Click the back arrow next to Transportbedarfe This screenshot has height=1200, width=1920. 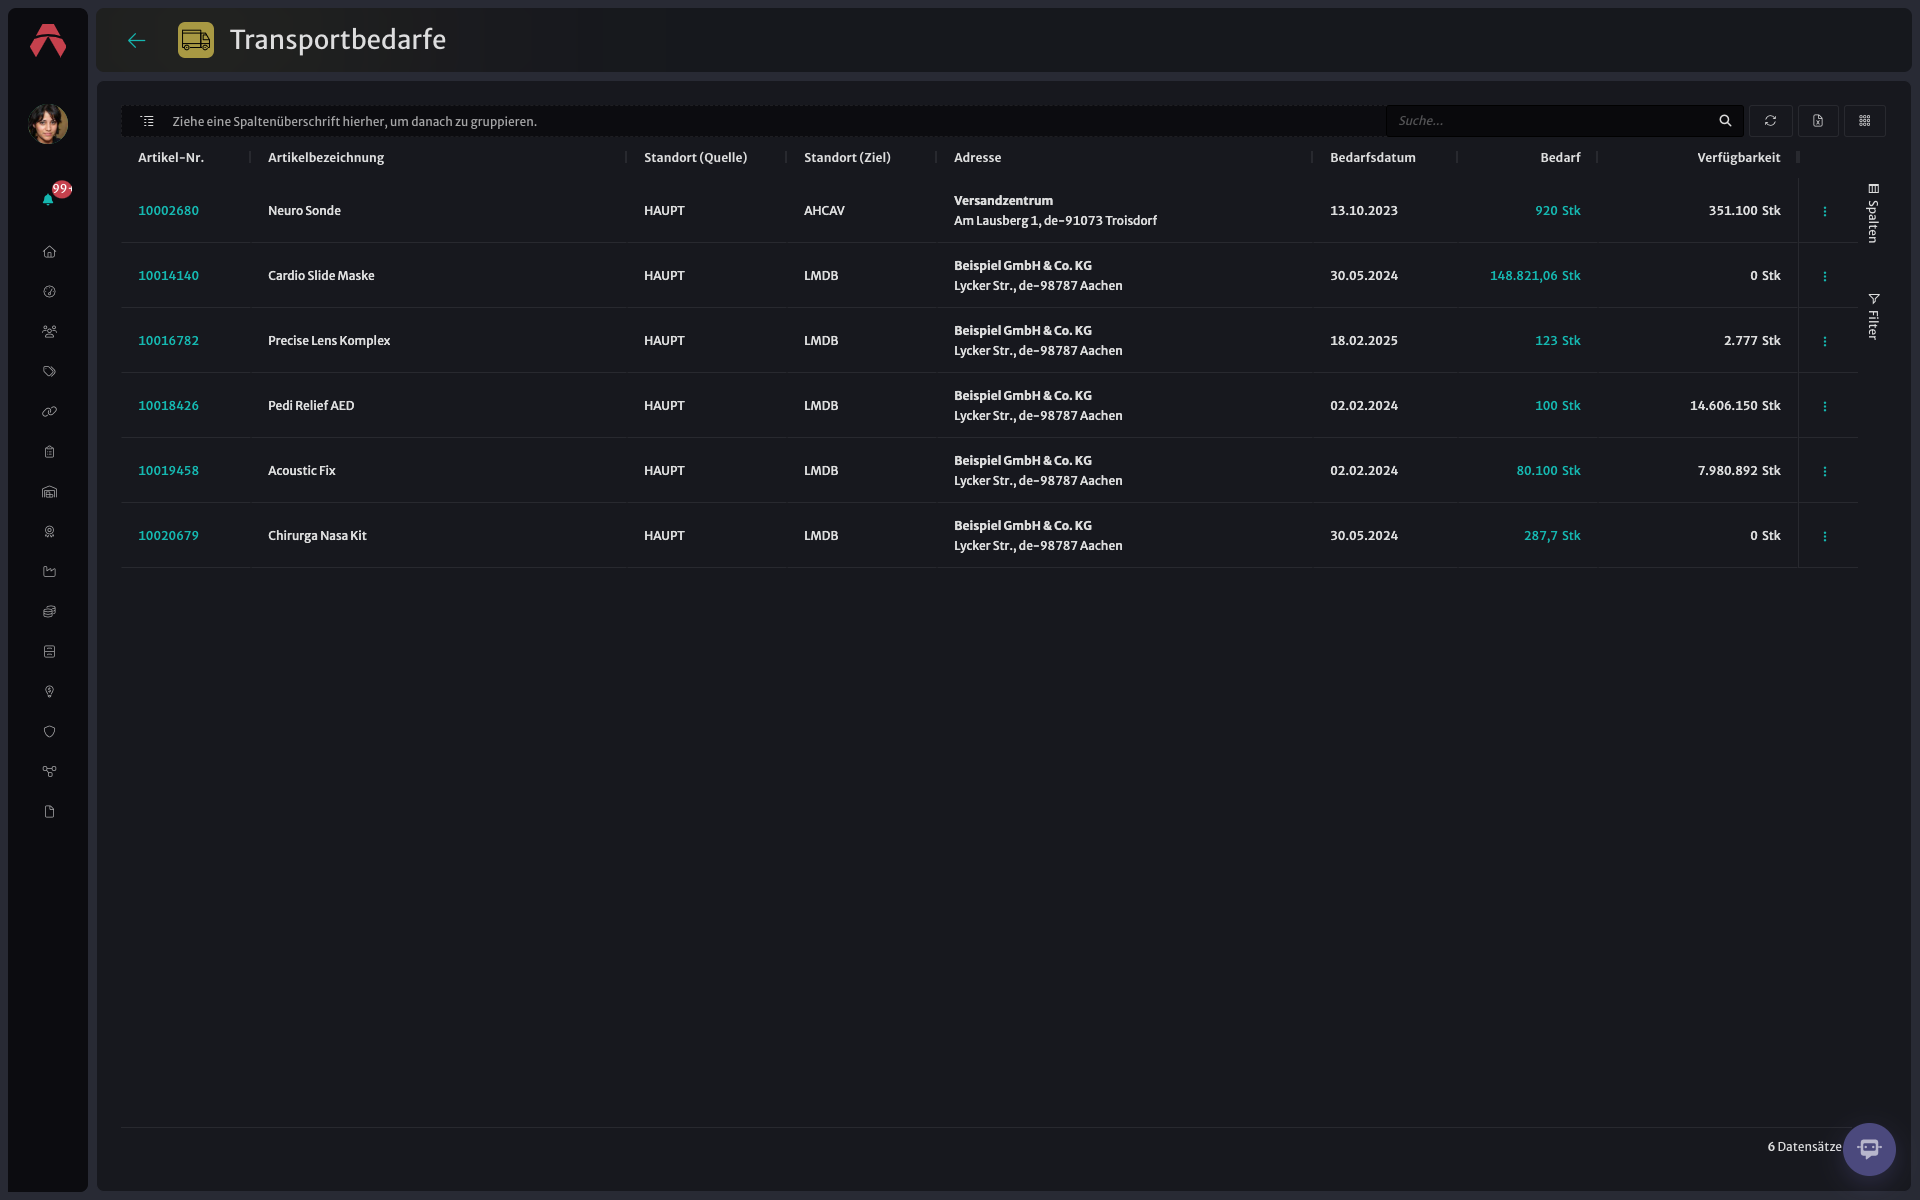tap(137, 41)
